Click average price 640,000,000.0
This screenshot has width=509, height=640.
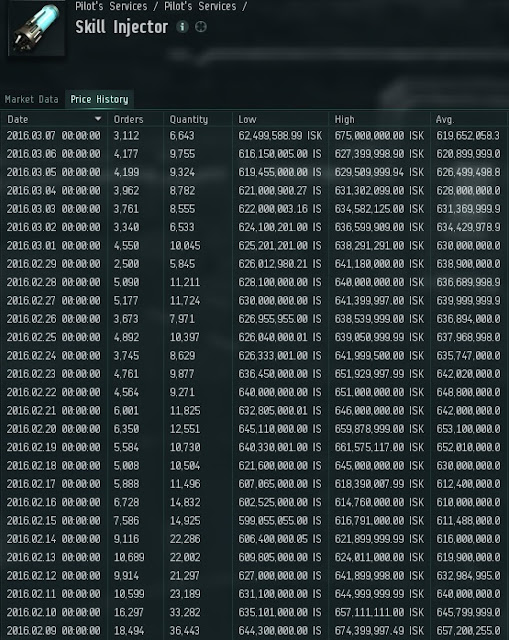(x=468, y=594)
